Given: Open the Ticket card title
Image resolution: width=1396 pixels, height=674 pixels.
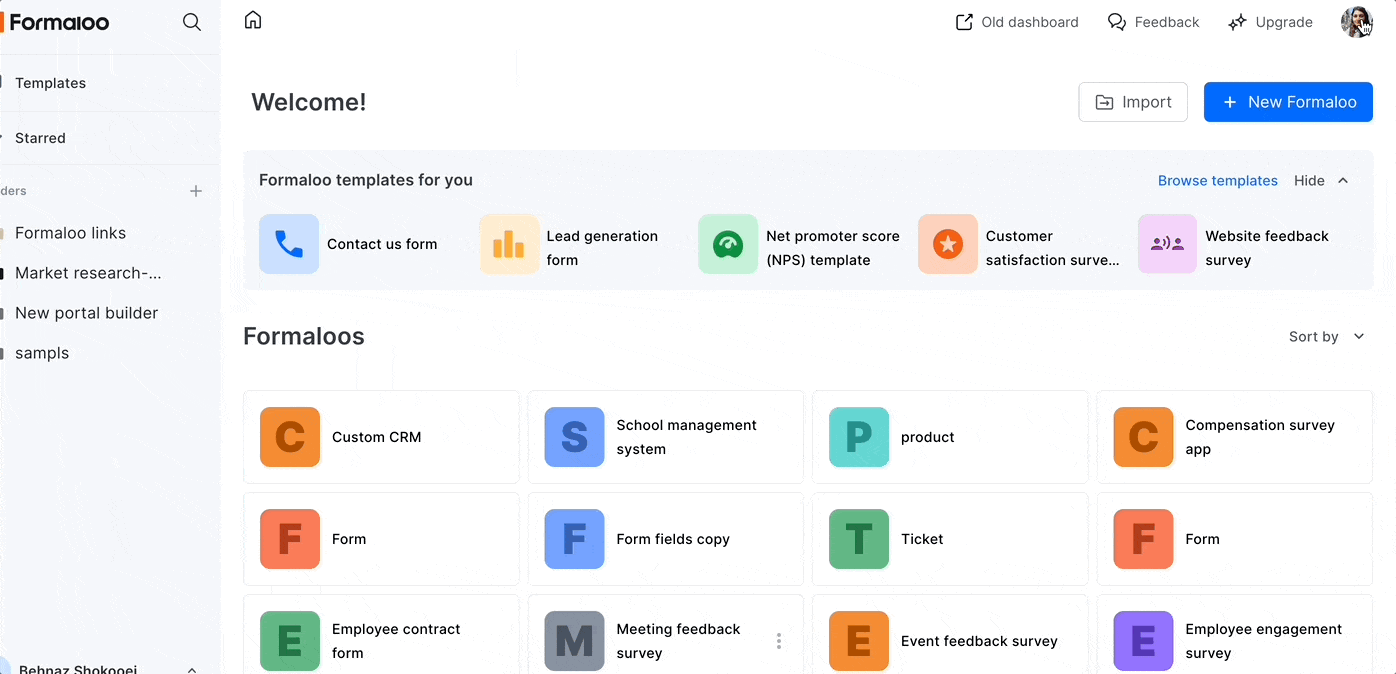Looking at the screenshot, I should pos(922,539).
